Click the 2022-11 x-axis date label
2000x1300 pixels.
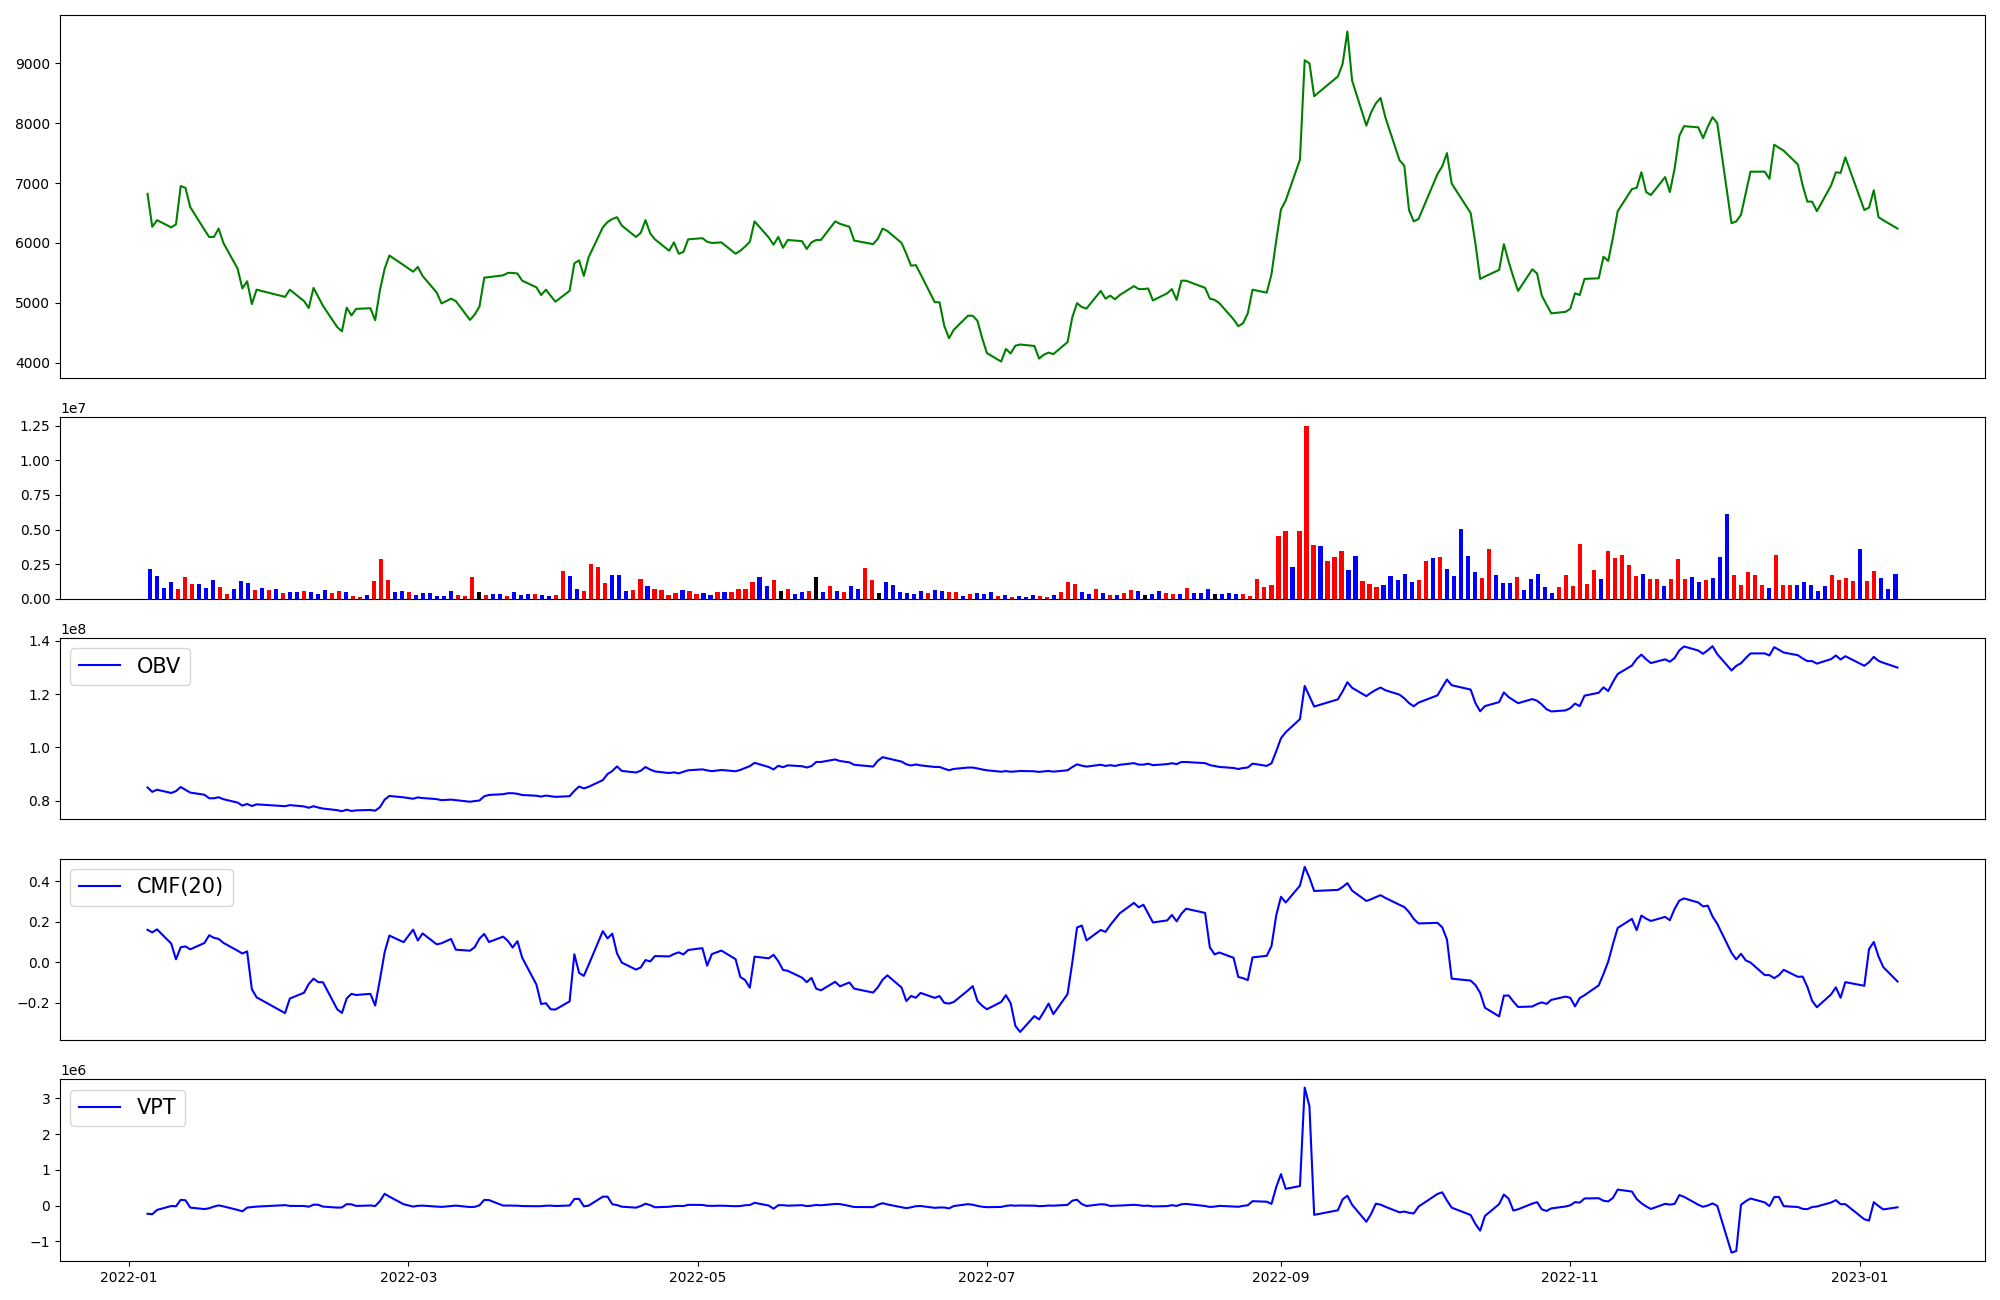click(x=1570, y=1277)
